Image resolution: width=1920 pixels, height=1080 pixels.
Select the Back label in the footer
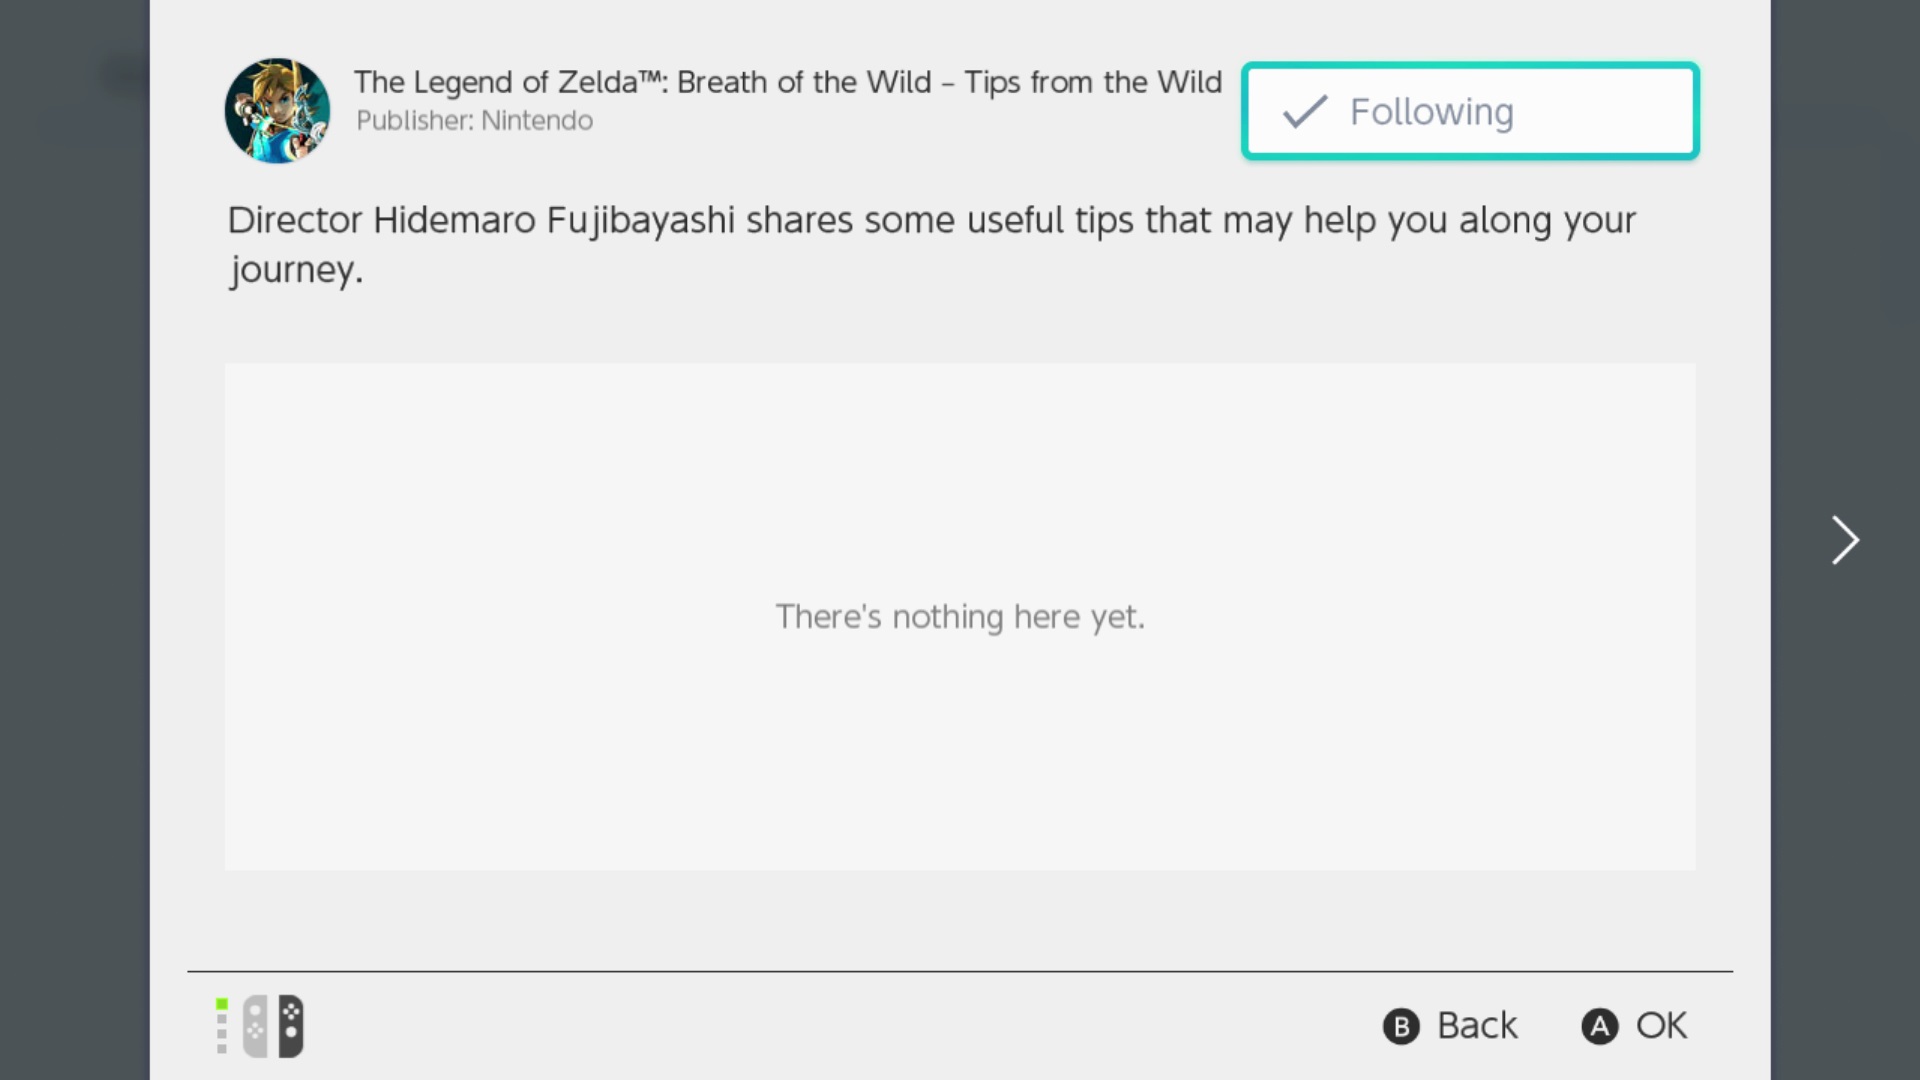pos(1476,1026)
